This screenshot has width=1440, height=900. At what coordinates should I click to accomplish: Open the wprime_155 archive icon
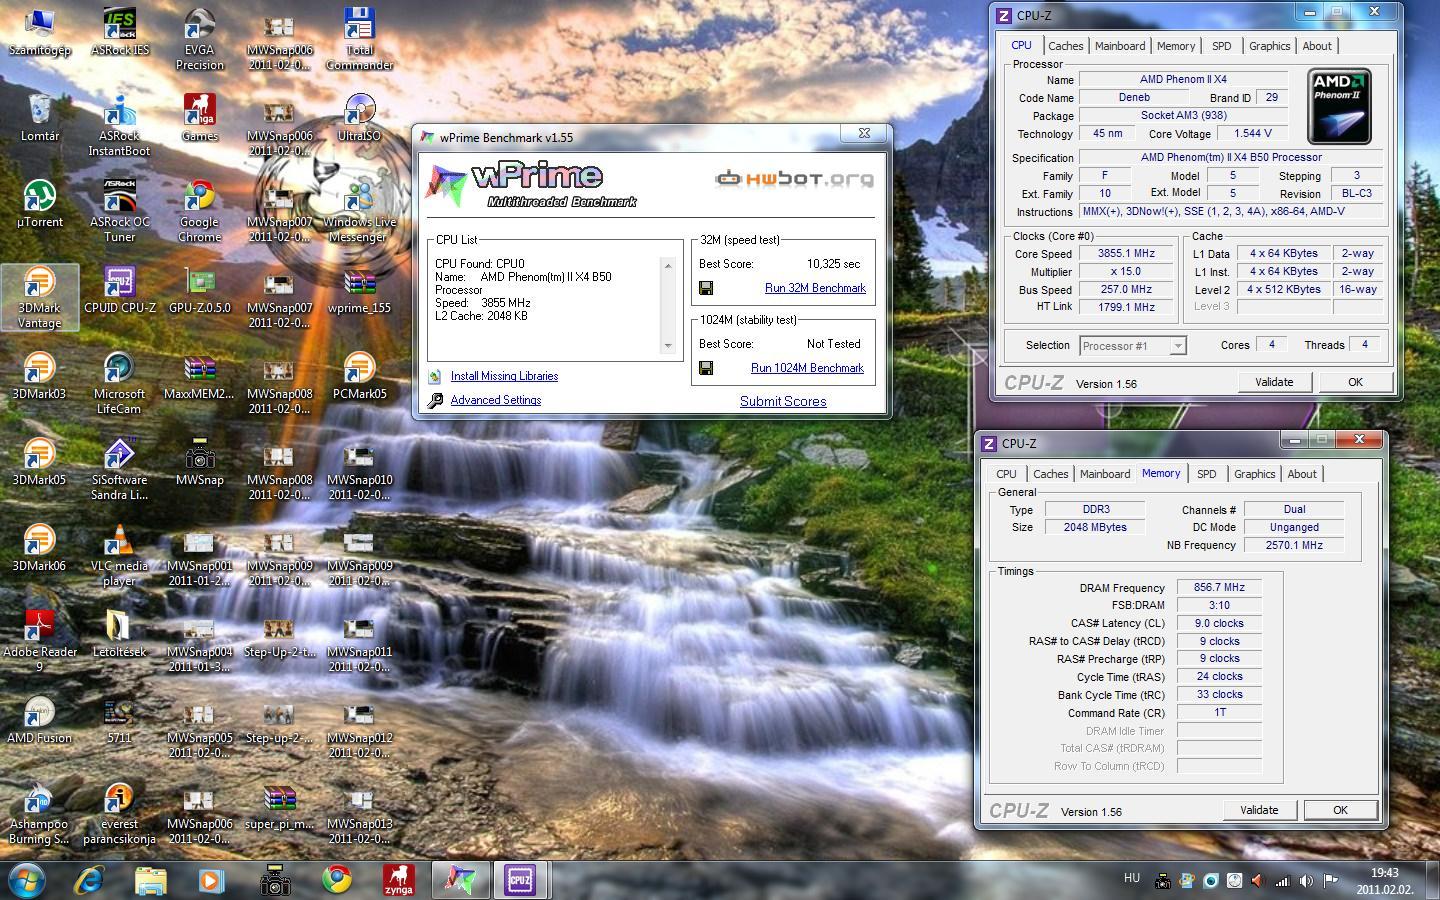(359, 290)
